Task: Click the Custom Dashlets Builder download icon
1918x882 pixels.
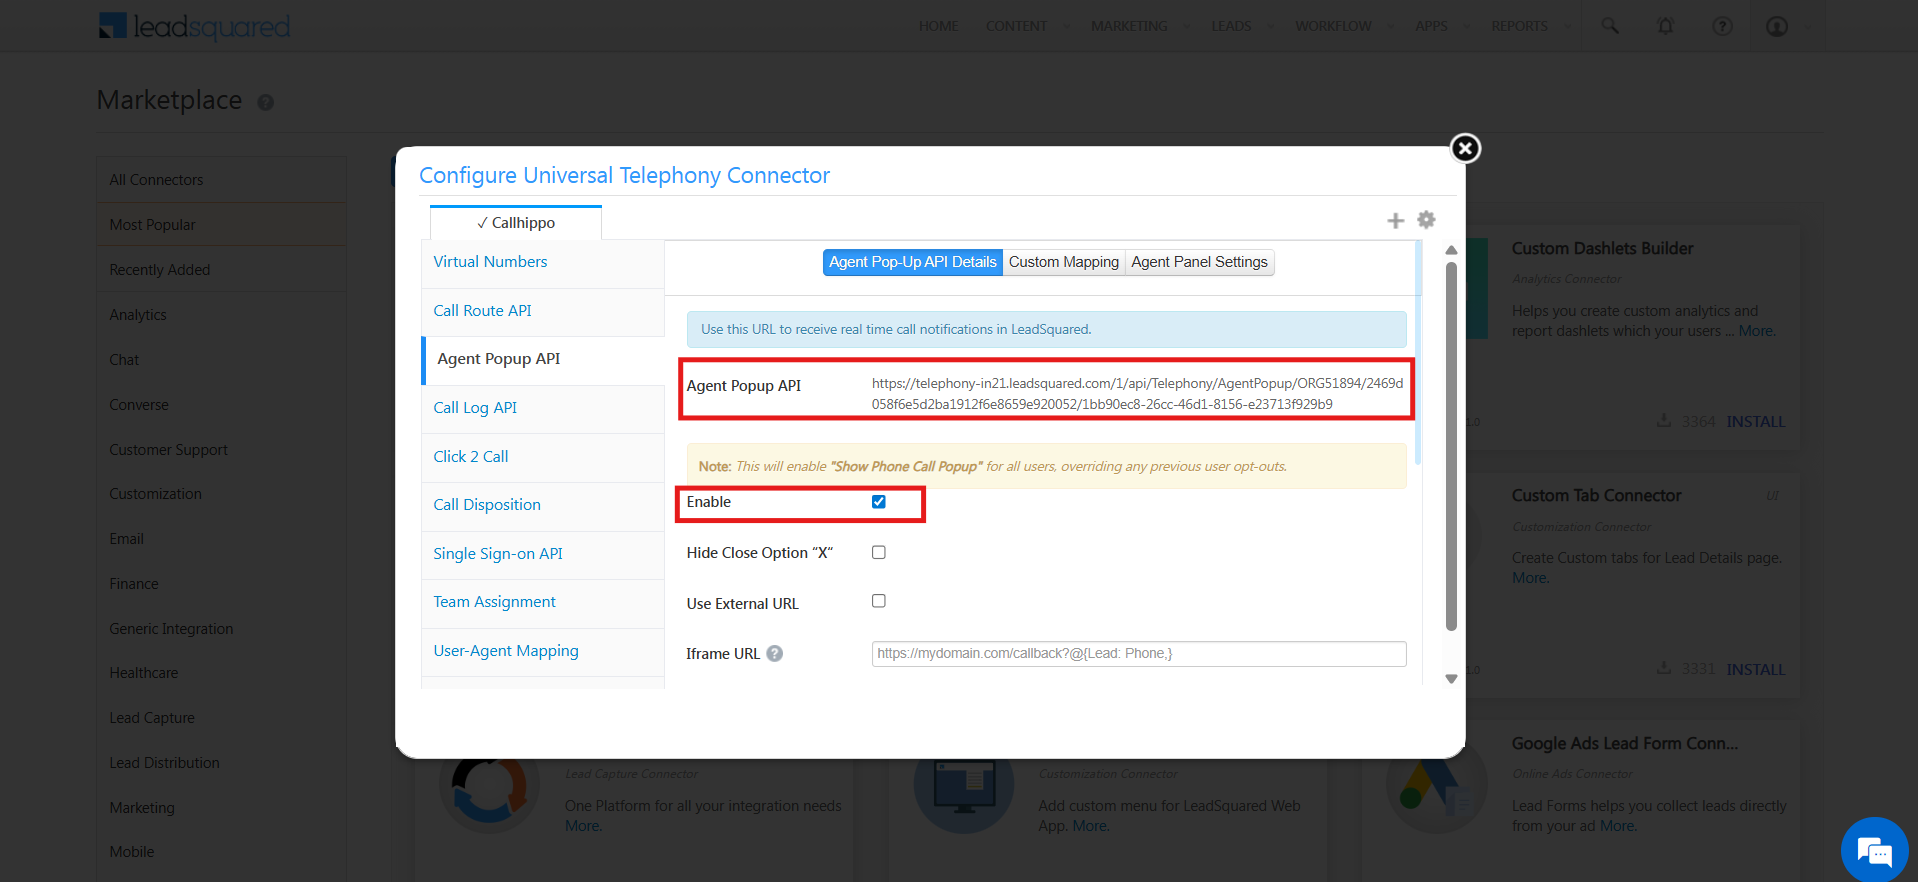Action: coord(1663,420)
